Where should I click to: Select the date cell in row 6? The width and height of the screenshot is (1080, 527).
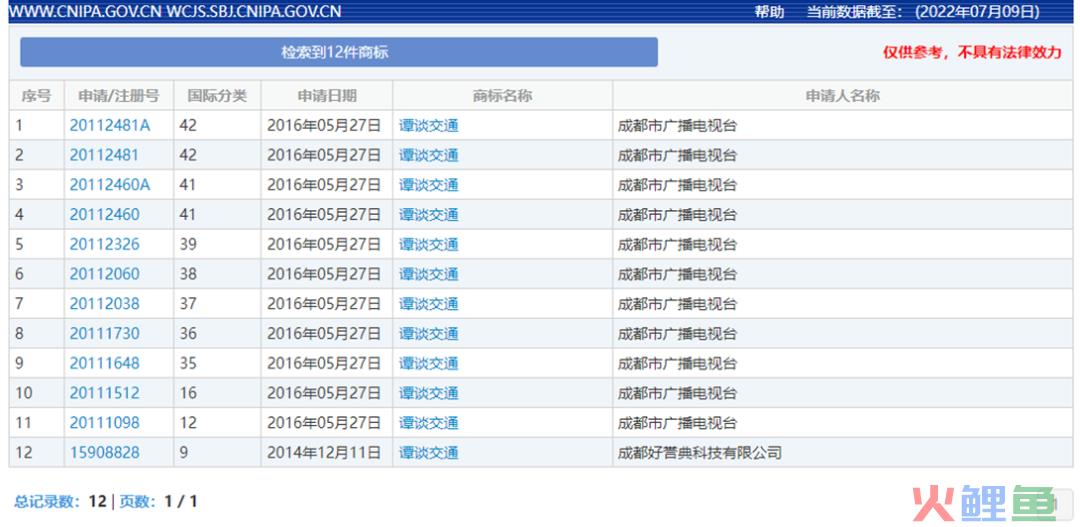coord(324,273)
